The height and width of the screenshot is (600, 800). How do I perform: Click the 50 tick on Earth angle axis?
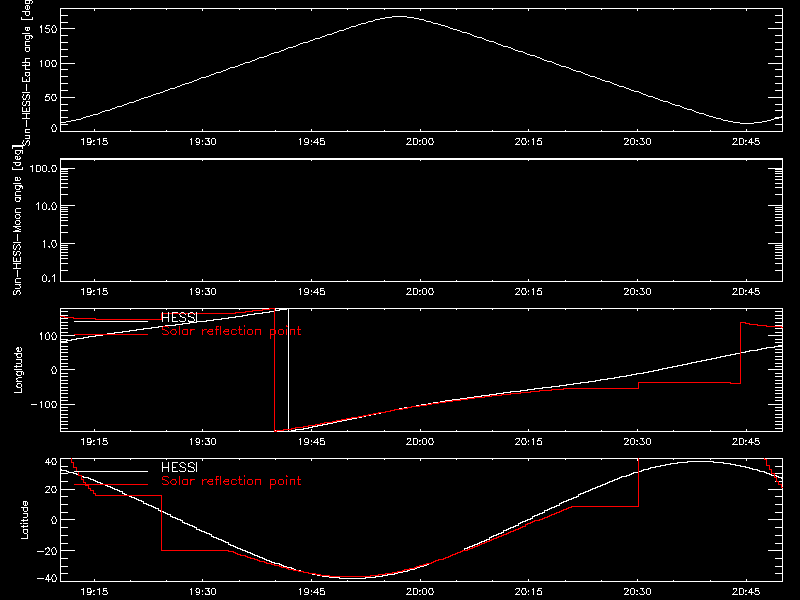51,97
